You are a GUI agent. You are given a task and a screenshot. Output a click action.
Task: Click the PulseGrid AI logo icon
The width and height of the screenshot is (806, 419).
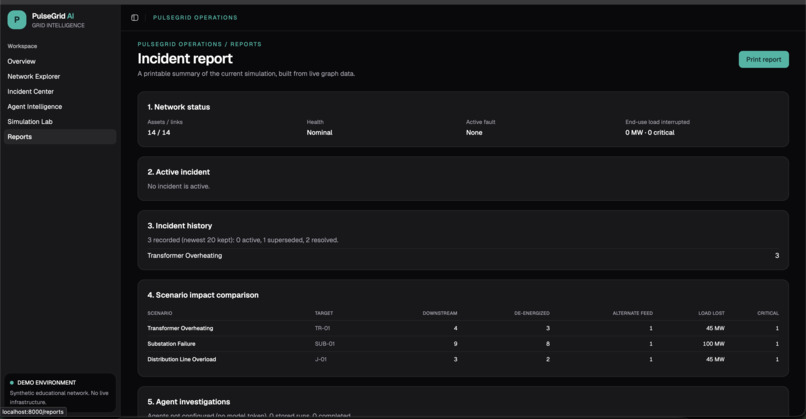tap(17, 20)
